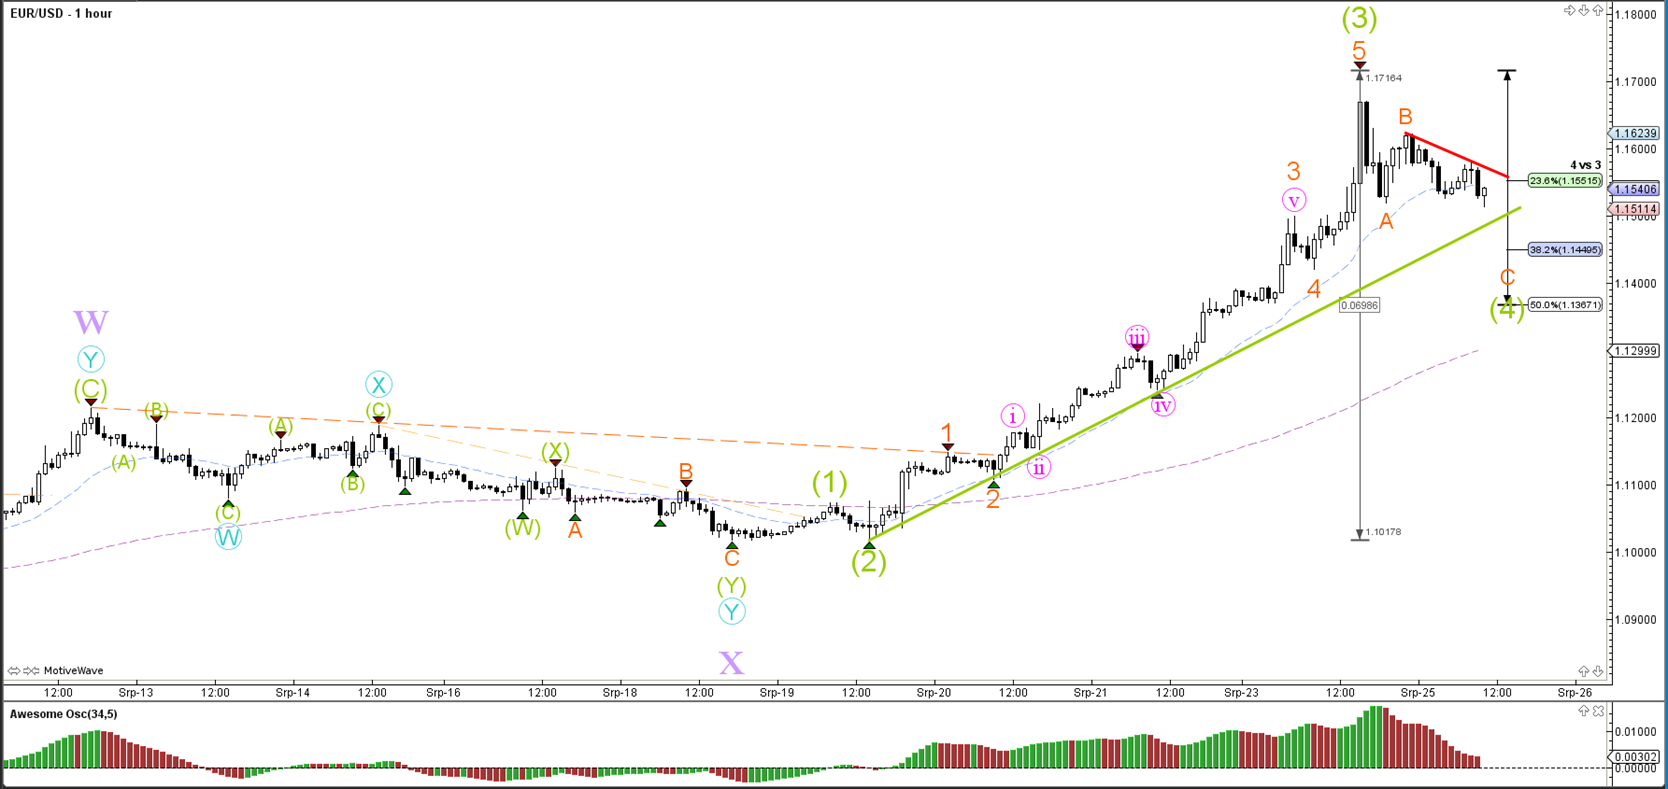Move the Awesome Osc panel using its arrow icon
The height and width of the screenshot is (789, 1668).
(x=1584, y=711)
